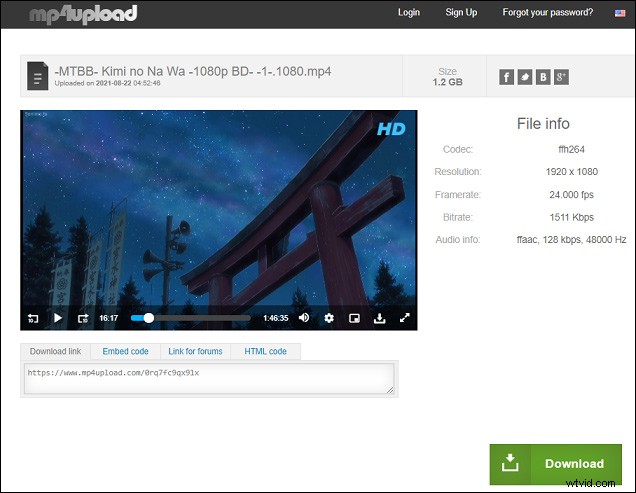Share the file on Blogger
This screenshot has height=493, width=636.
coord(543,77)
